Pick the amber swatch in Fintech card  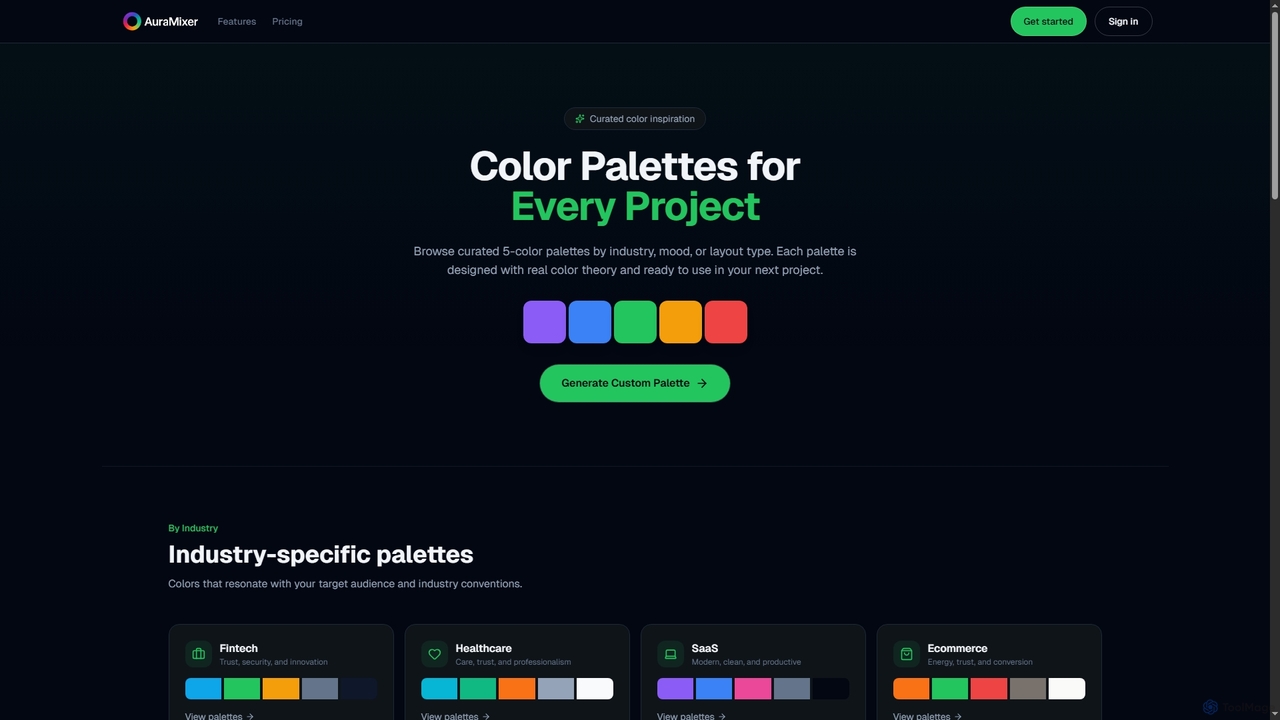coord(281,688)
